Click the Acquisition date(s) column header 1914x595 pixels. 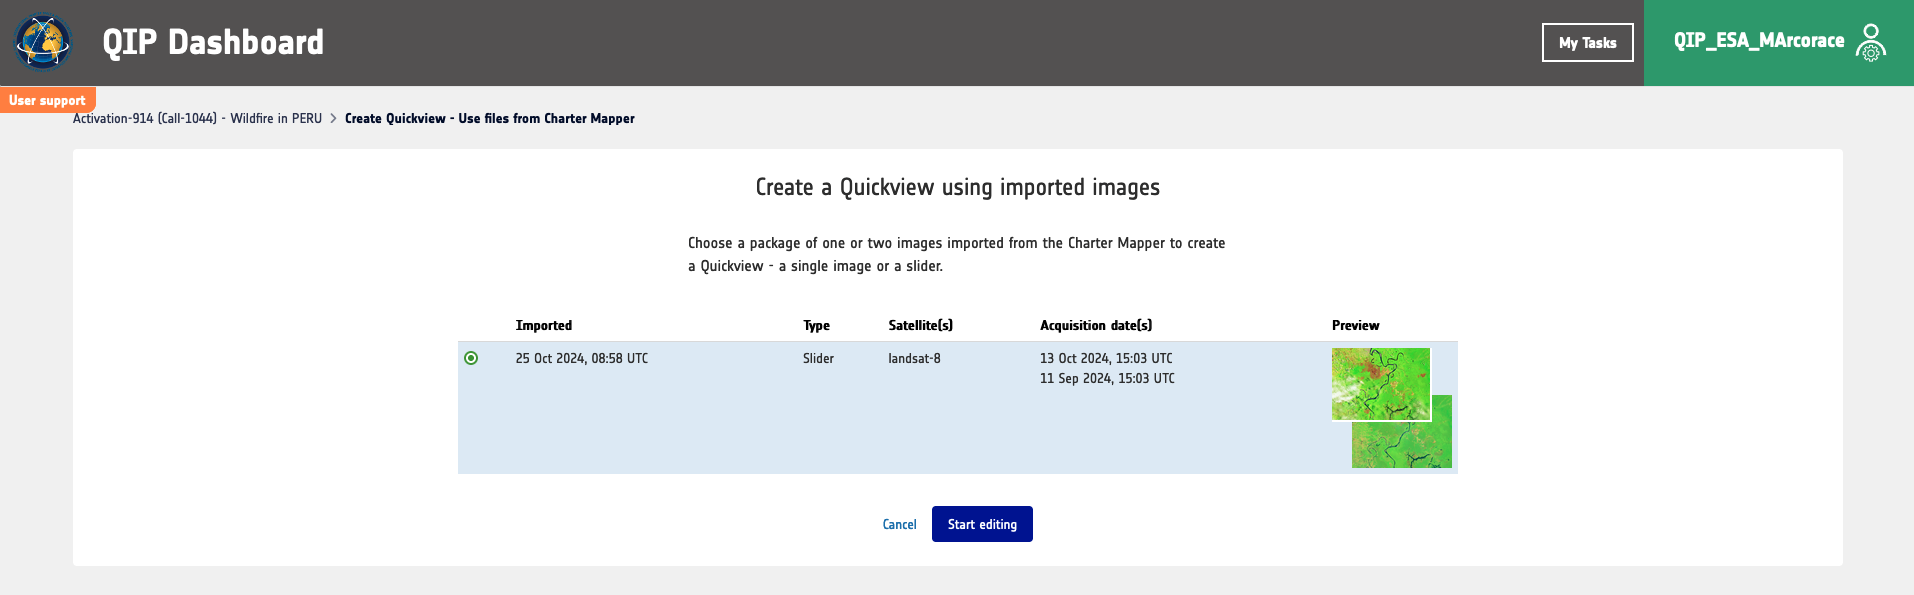point(1096,325)
